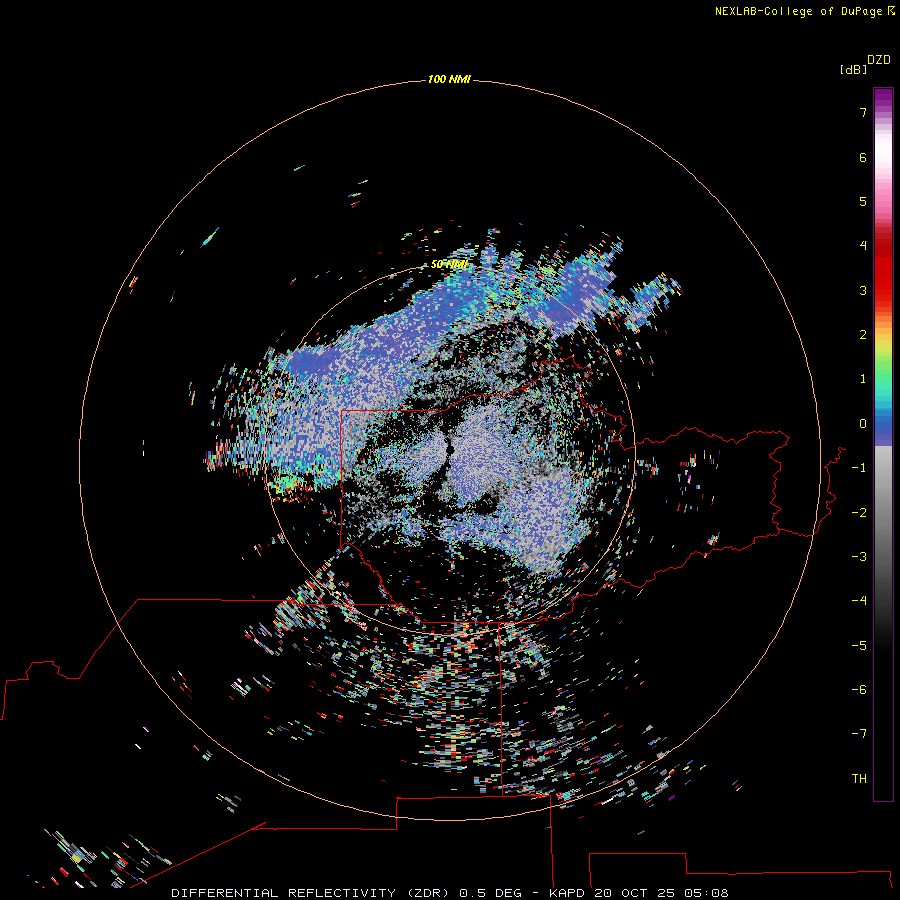Click the [dB] unit label
Screen dimensions: 900x900
853,70
